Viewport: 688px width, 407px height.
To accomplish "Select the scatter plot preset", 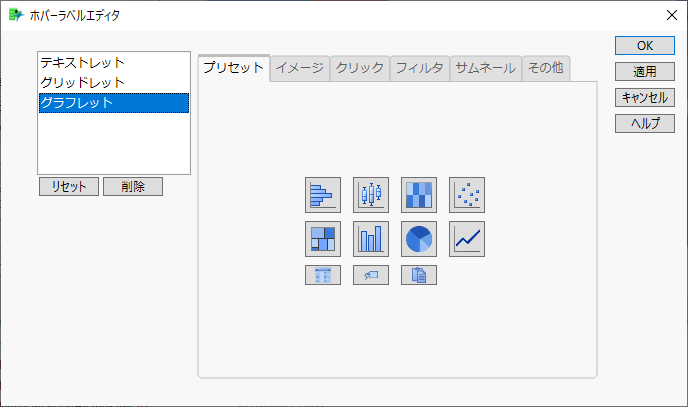I will 467,195.
